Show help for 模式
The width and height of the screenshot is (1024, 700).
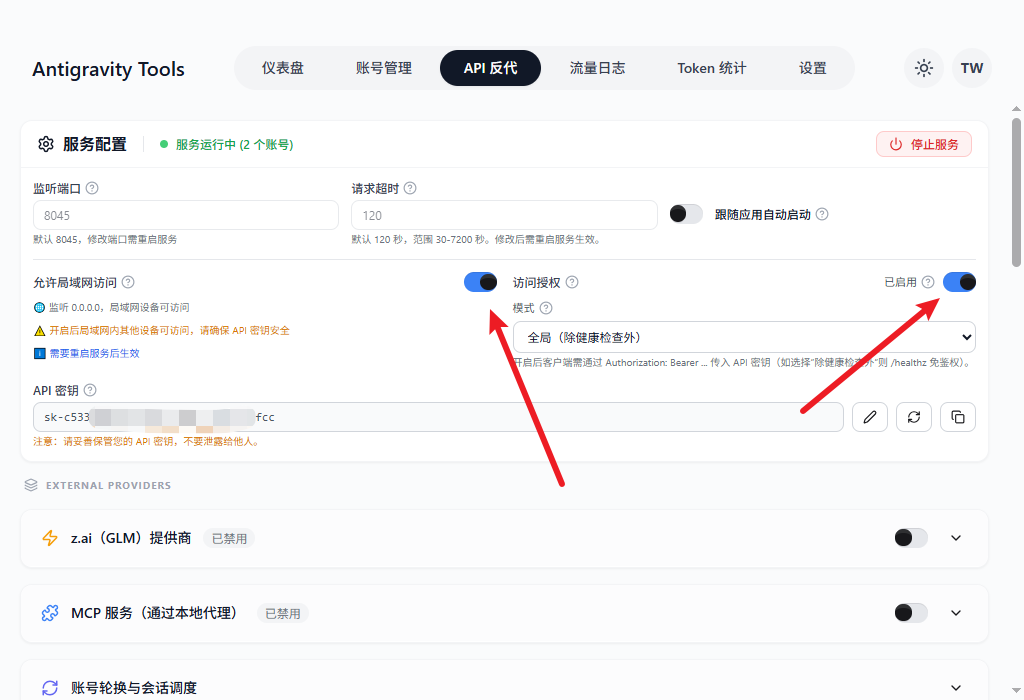(x=546, y=308)
